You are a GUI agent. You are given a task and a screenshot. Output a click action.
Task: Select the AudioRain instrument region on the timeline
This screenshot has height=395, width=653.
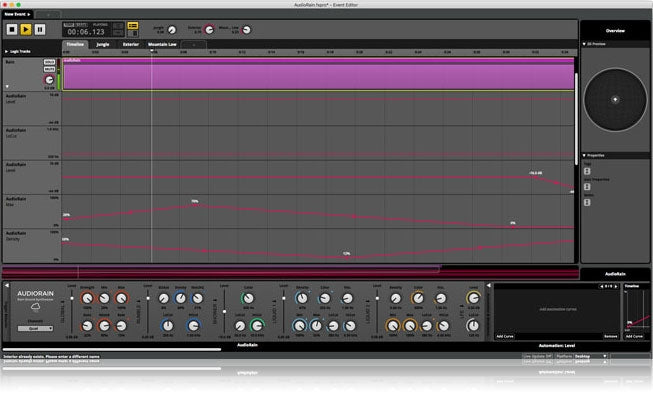click(x=319, y=74)
